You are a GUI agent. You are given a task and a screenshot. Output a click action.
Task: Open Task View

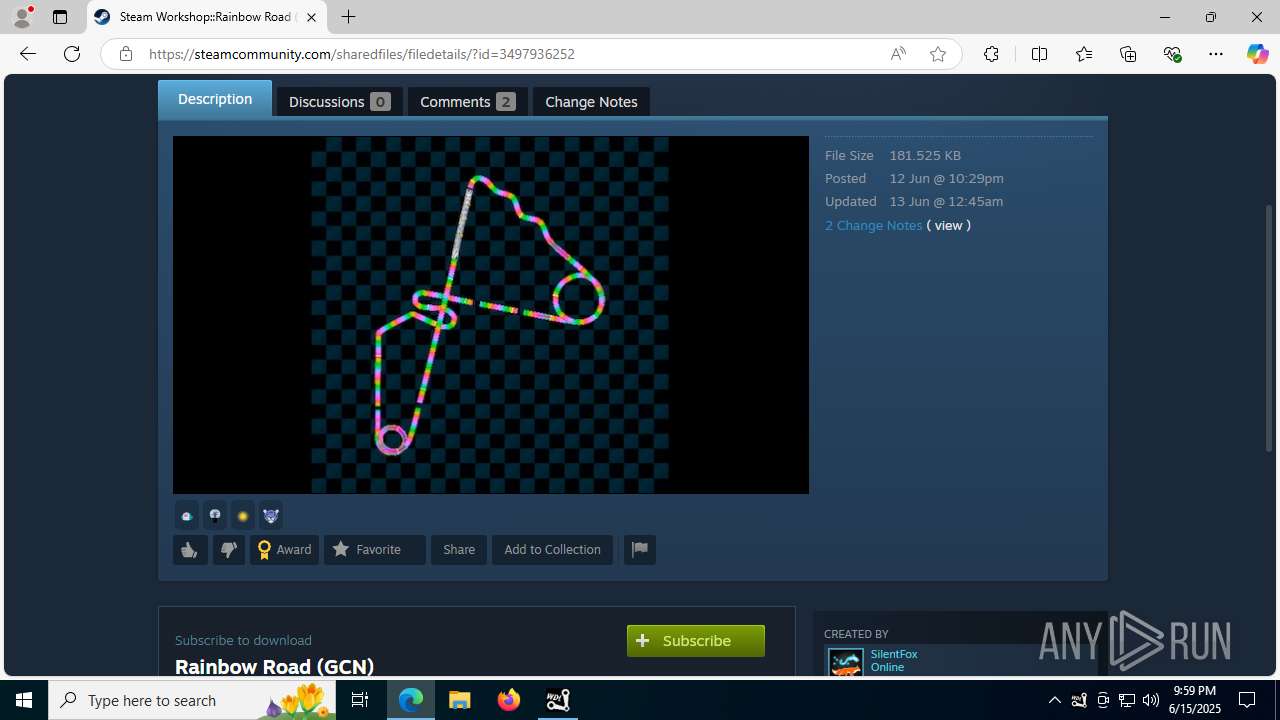[x=360, y=700]
